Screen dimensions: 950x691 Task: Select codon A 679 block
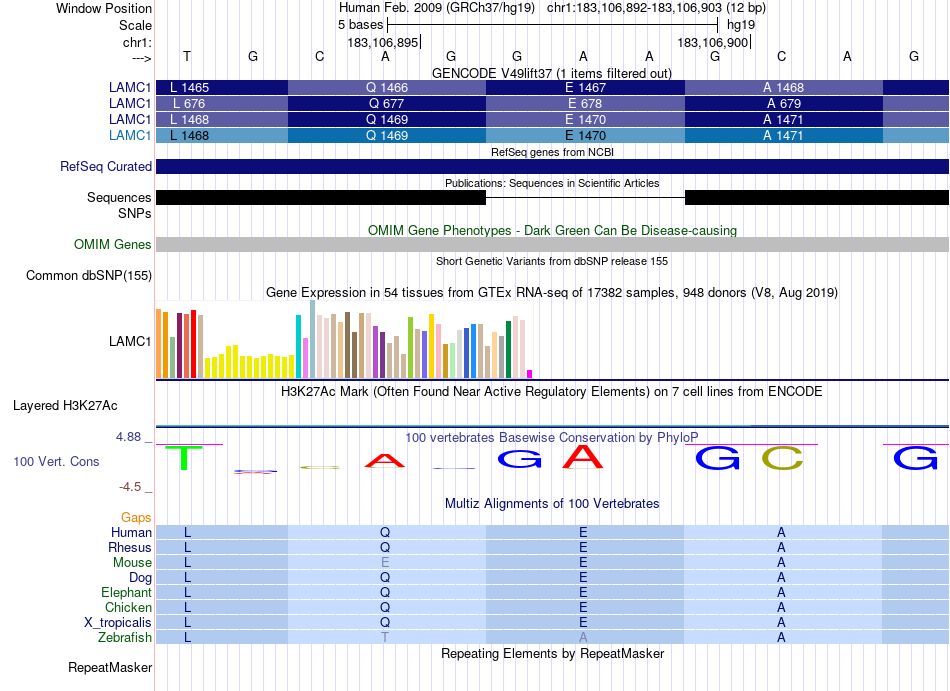[x=783, y=104]
